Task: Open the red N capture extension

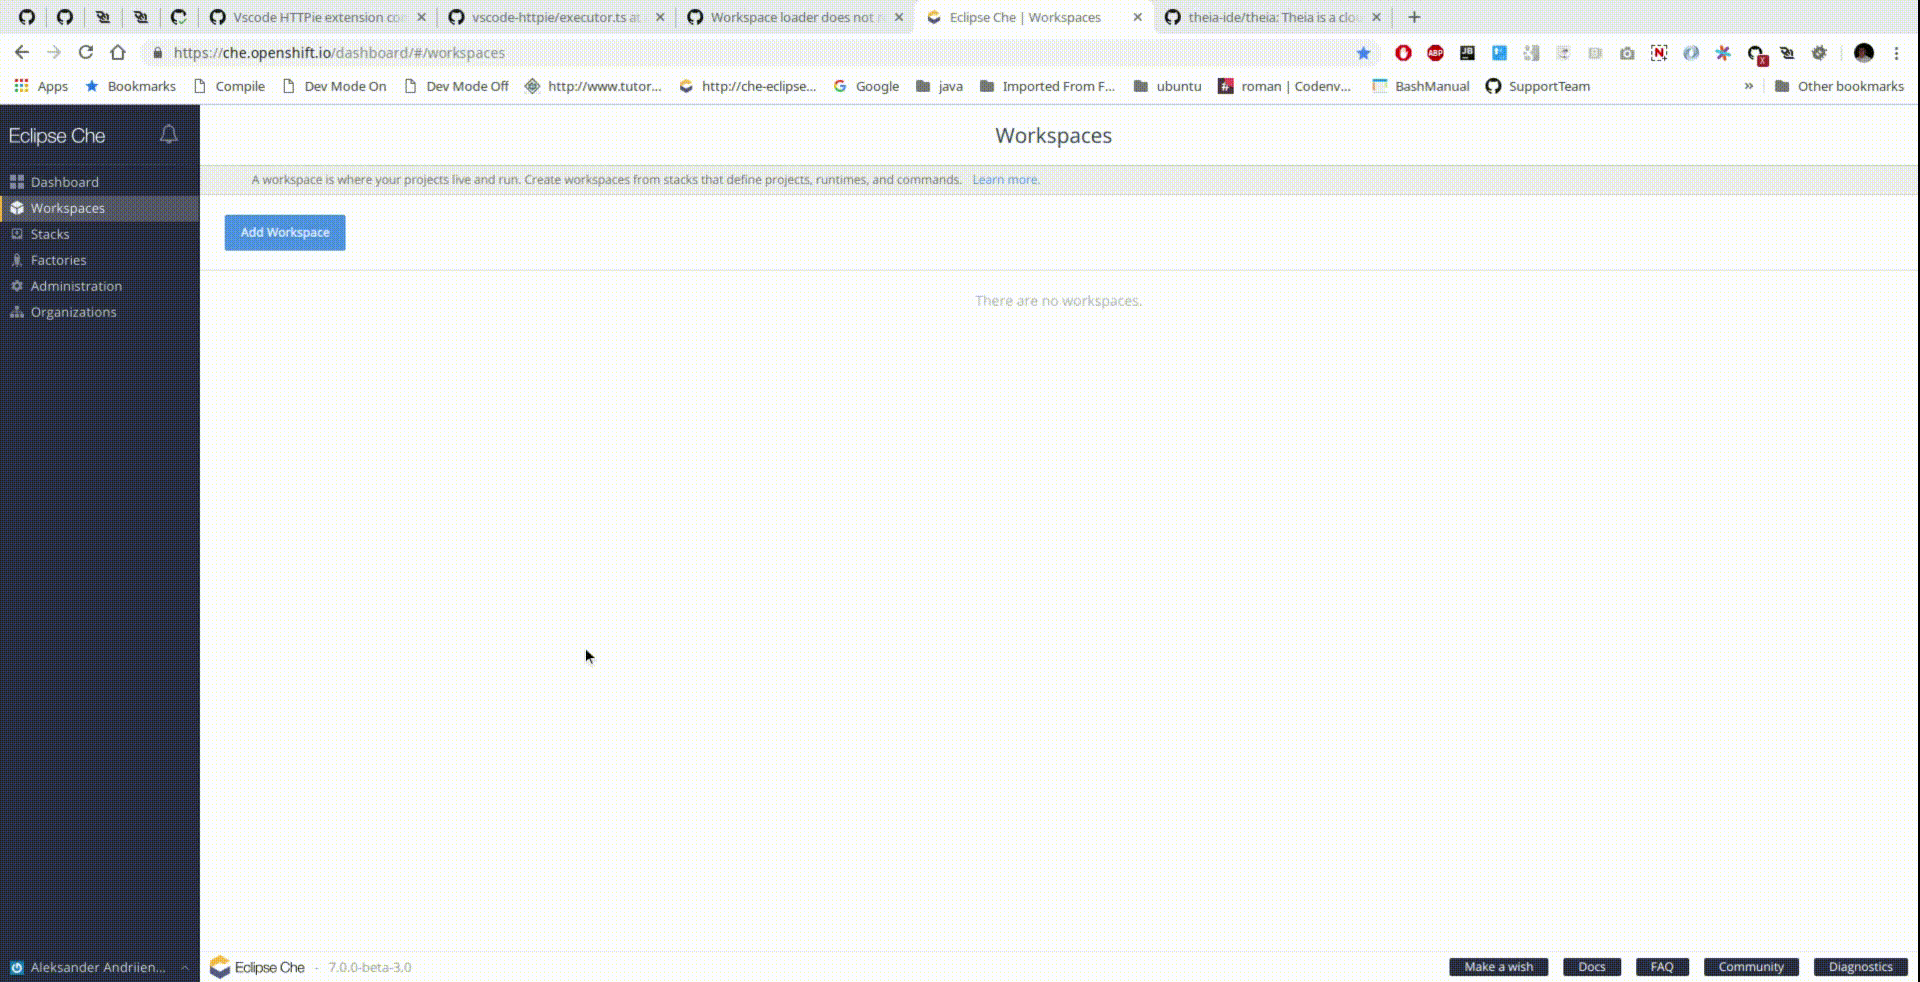Action: pos(1659,53)
